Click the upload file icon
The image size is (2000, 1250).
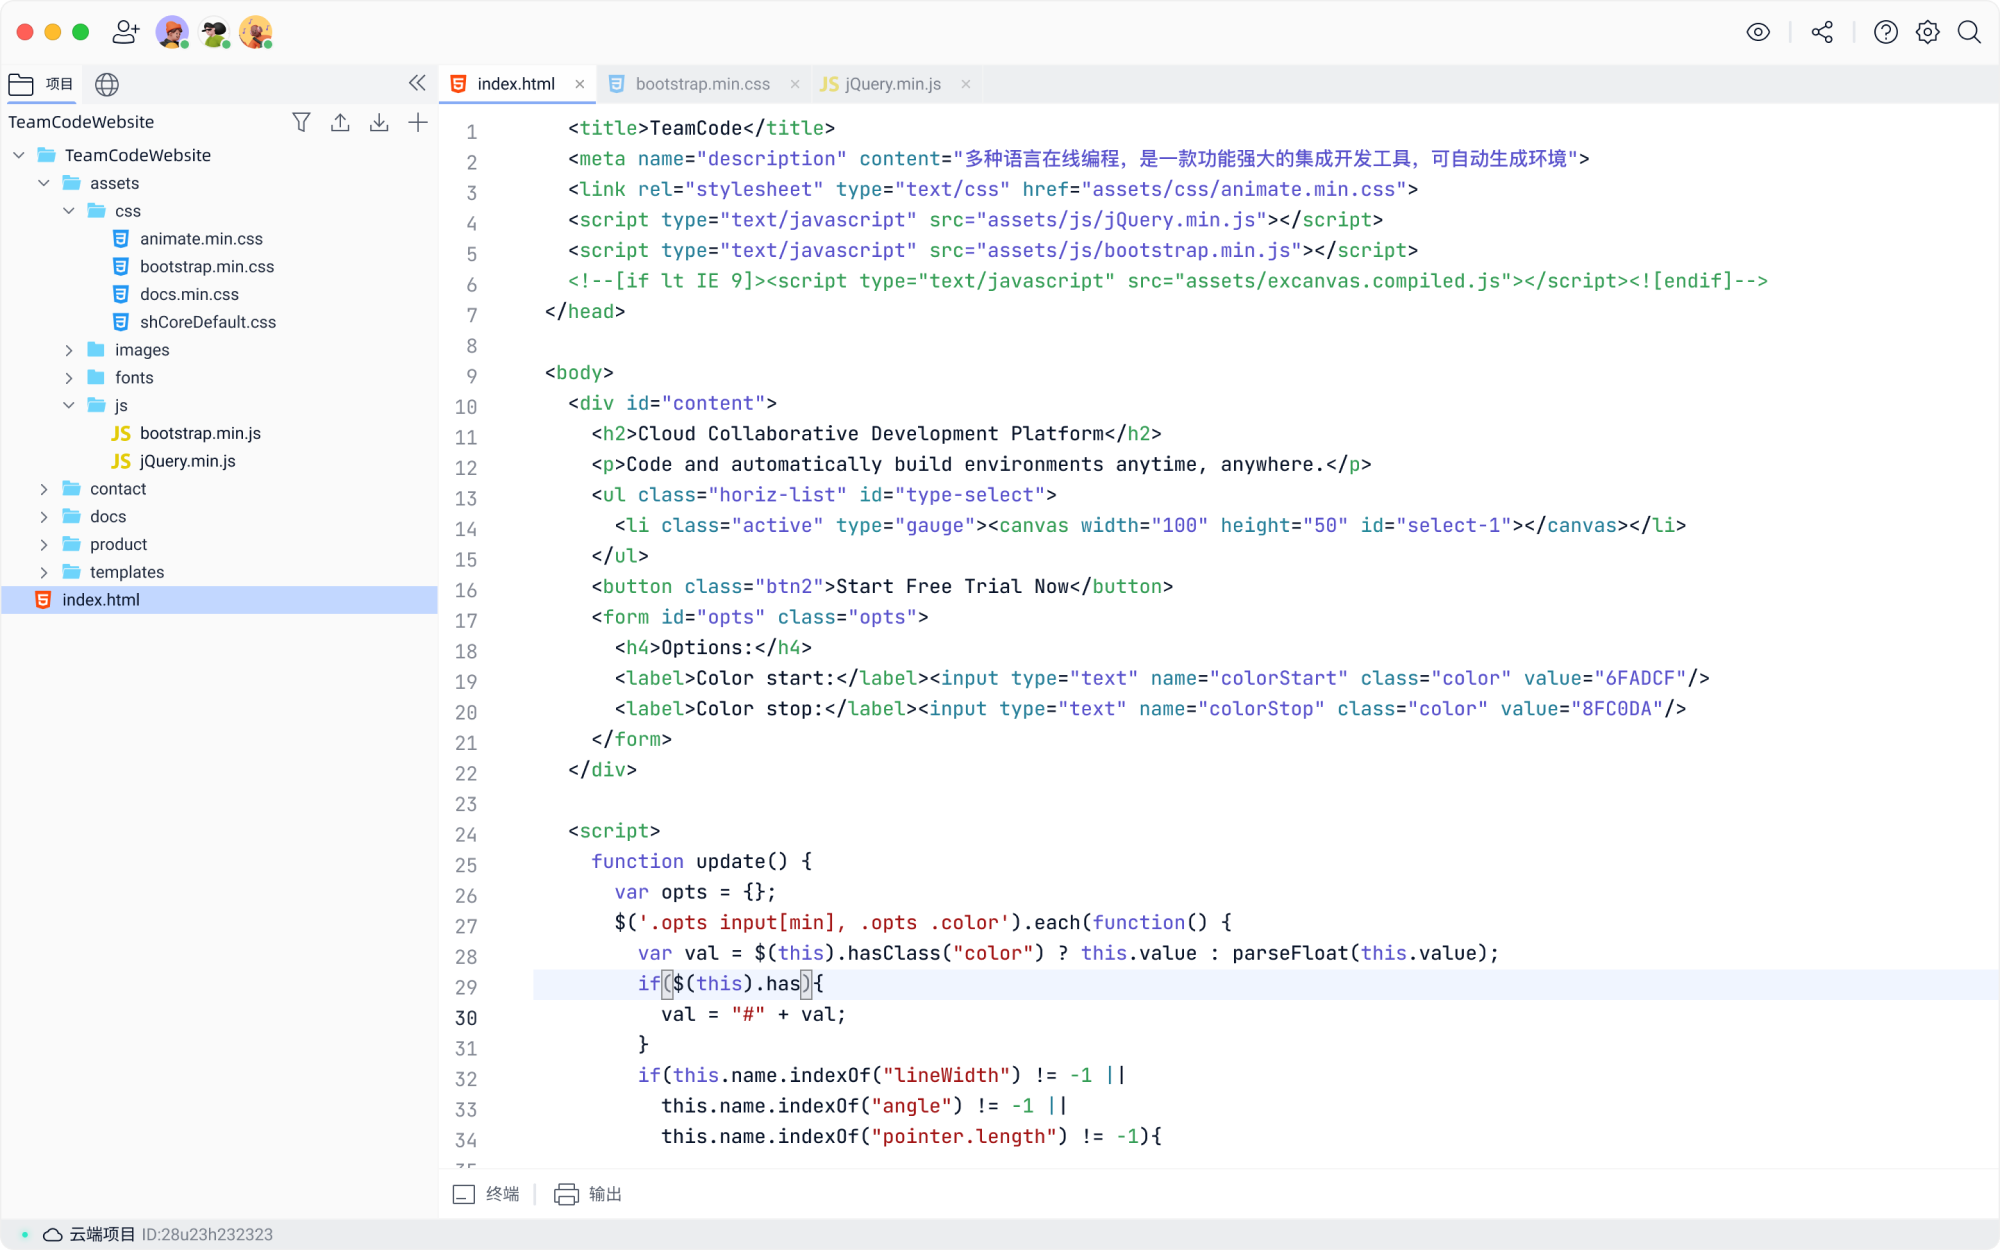point(340,122)
